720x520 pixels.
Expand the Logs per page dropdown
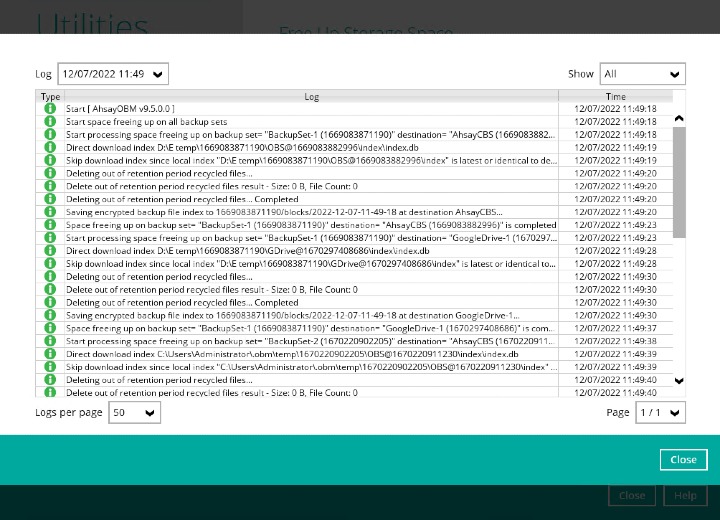point(135,413)
